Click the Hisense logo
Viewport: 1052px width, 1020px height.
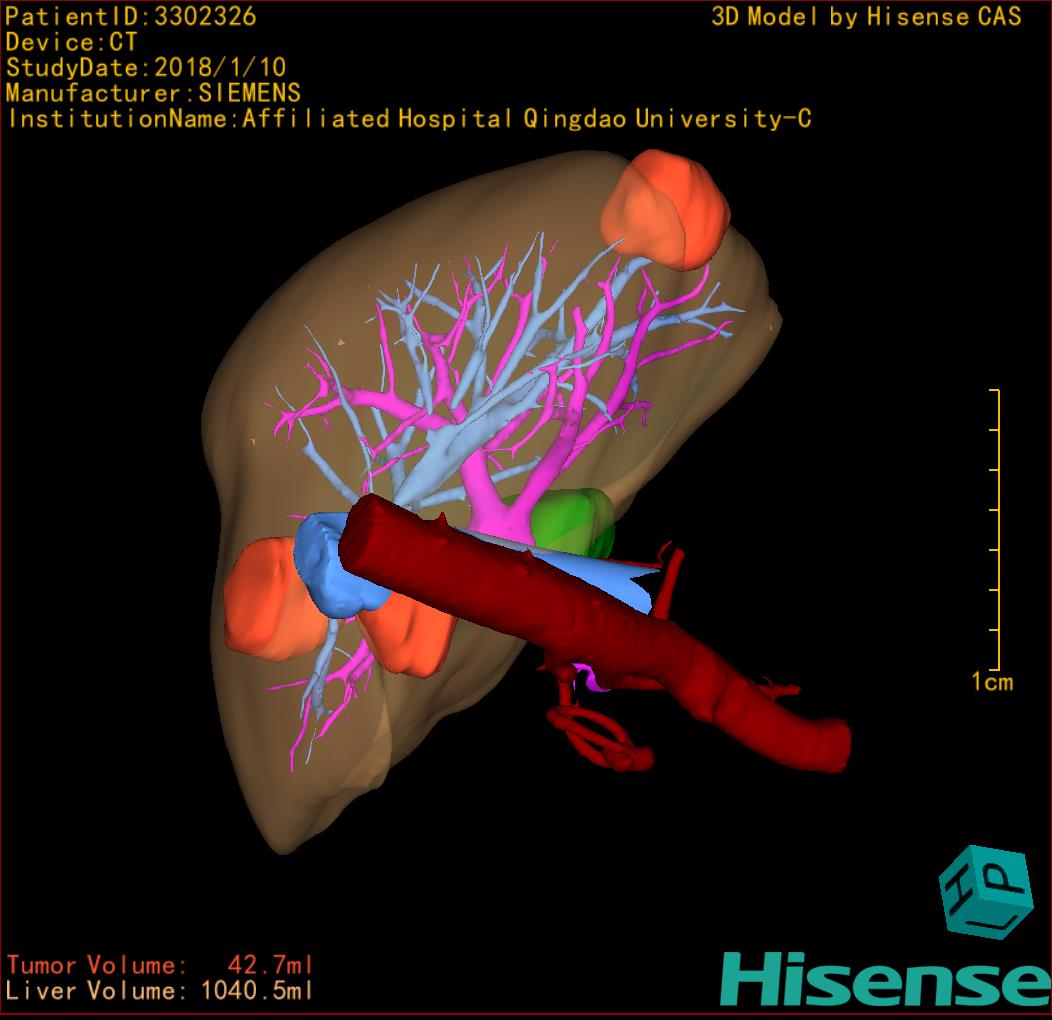coord(886,979)
